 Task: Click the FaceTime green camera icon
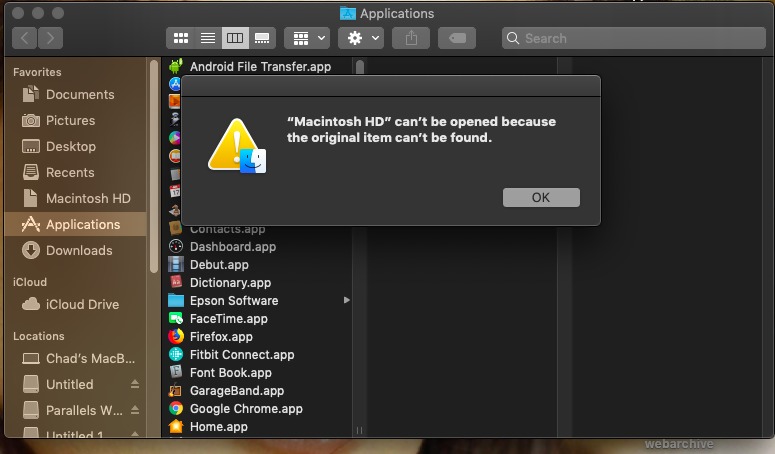click(x=175, y=318)
